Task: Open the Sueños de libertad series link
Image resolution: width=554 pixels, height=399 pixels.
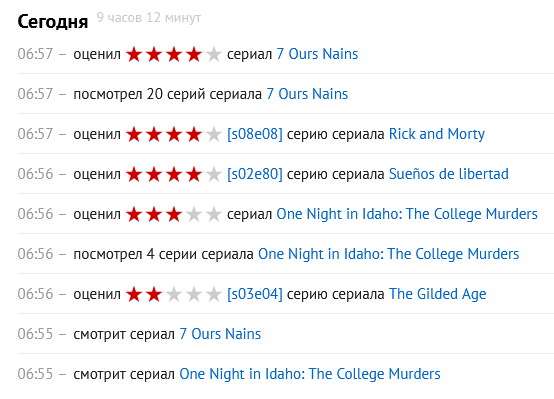Action: pos(449,174)
